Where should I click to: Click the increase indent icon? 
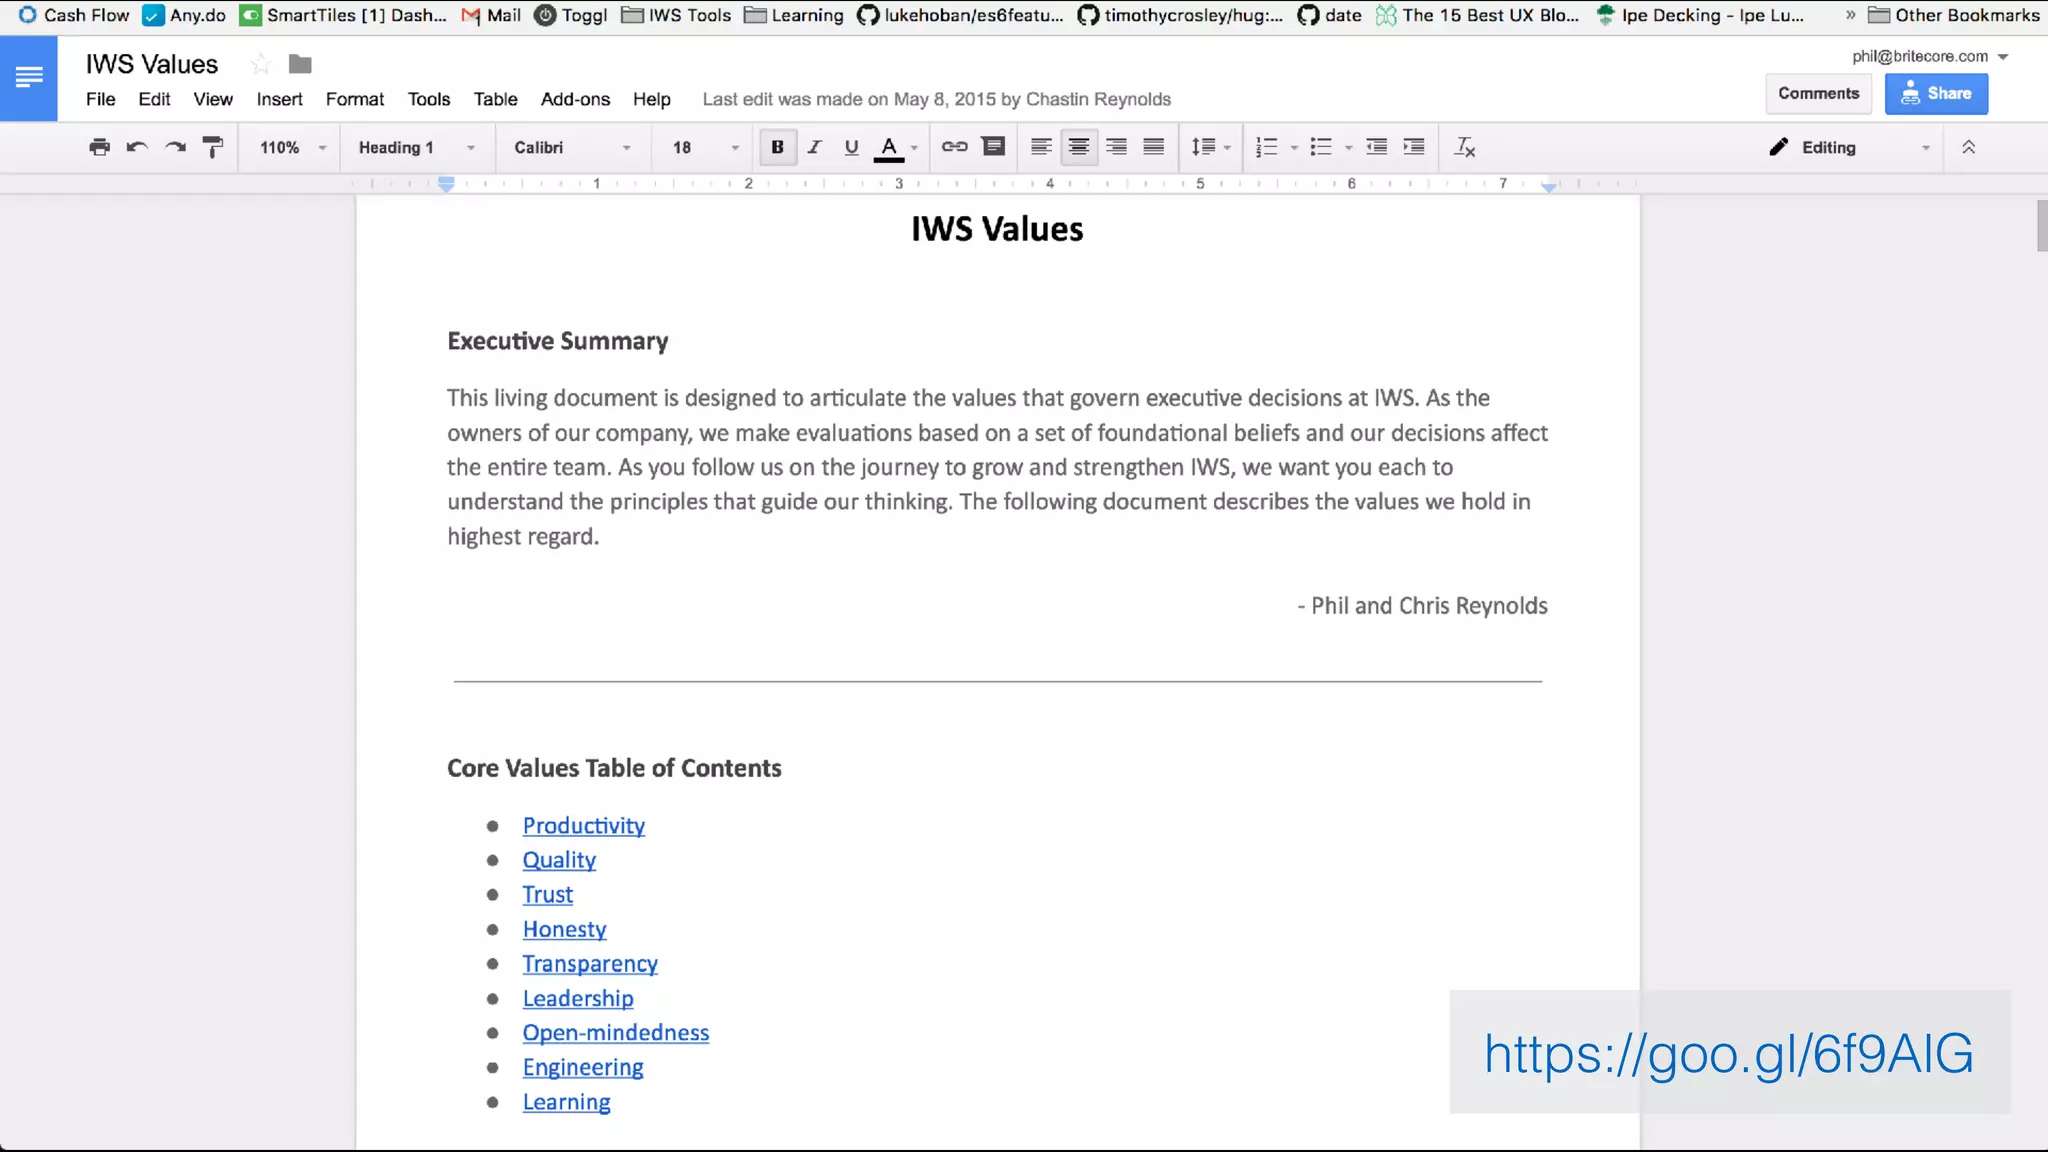pyautogui.click(x=1414, y=147)
